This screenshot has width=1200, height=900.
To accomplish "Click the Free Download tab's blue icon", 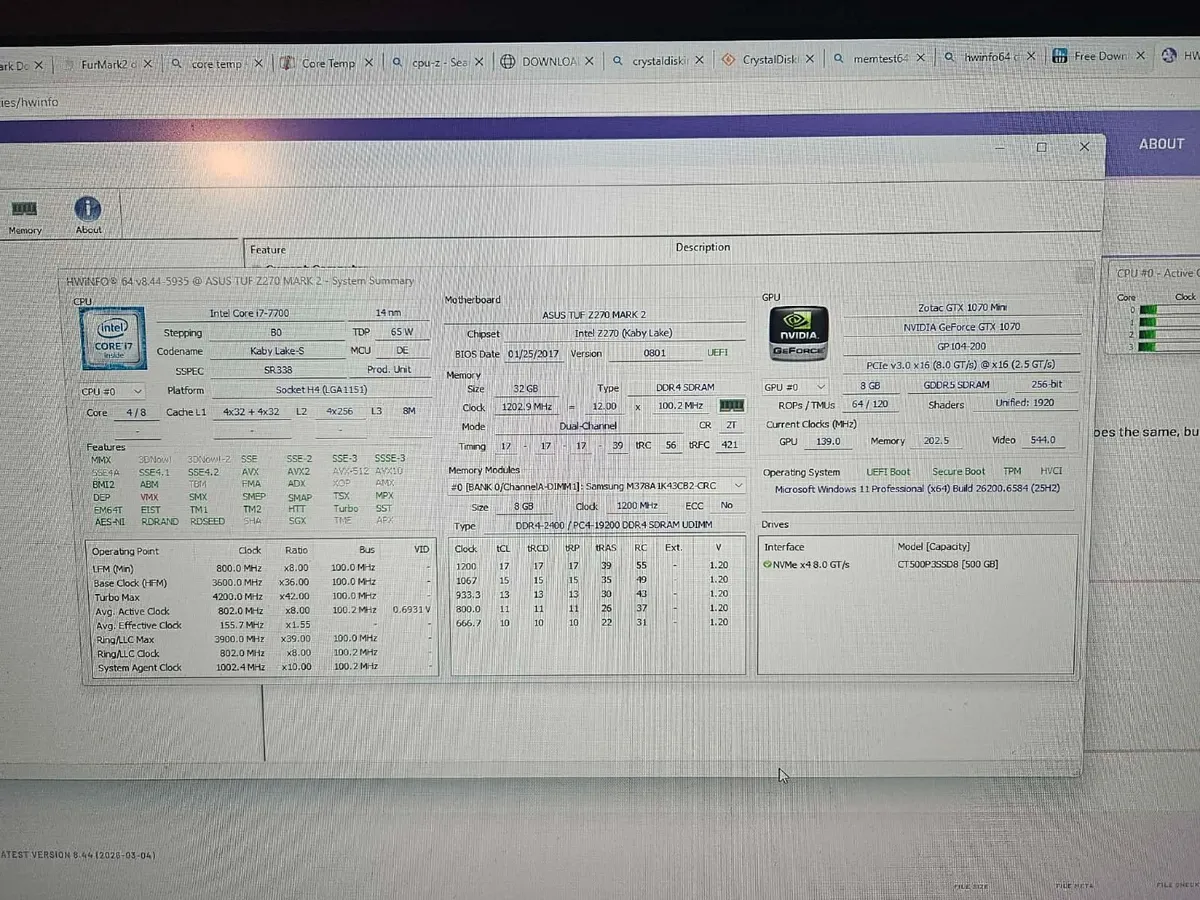I will pyautogui.click(x=1059, y=56).
